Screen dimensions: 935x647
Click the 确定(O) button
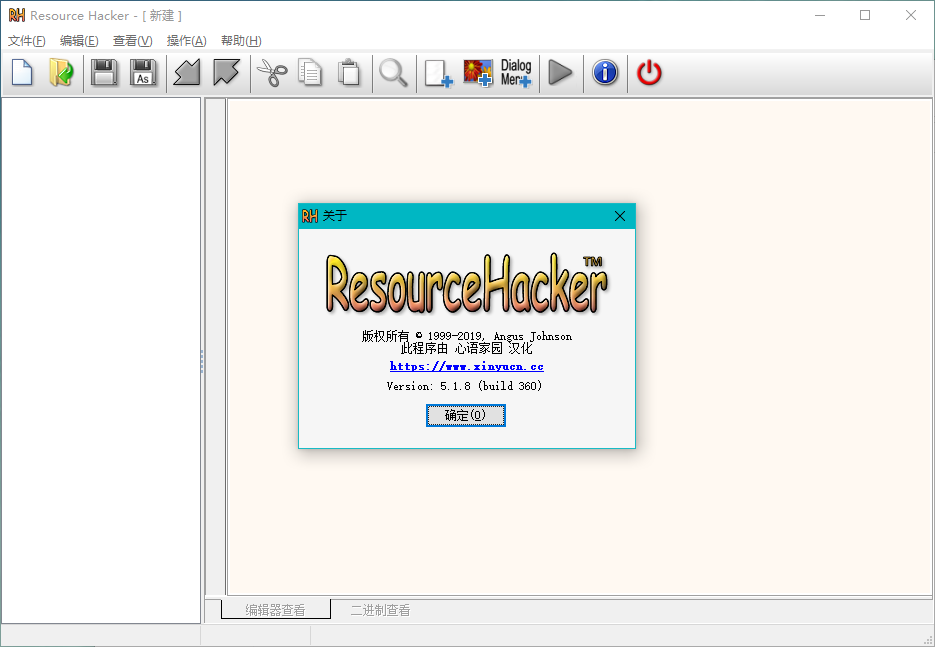(466, 415)
